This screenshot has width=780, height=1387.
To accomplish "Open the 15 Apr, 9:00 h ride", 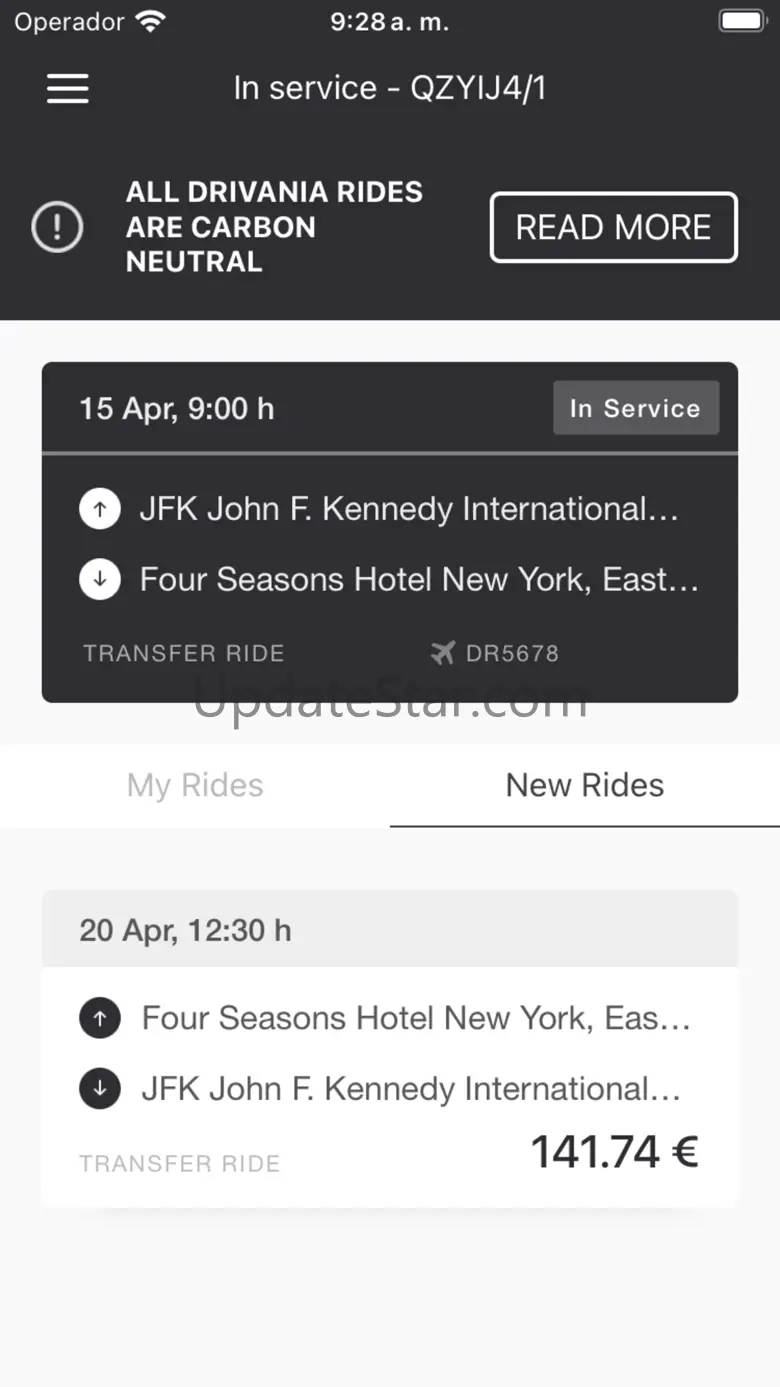I will coord(177,409).
